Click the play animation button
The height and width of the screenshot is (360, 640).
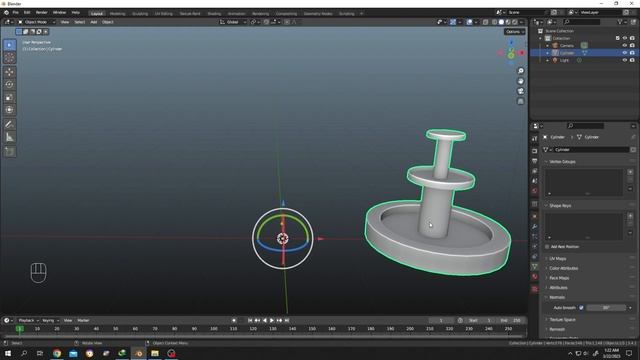coord(272,320)
